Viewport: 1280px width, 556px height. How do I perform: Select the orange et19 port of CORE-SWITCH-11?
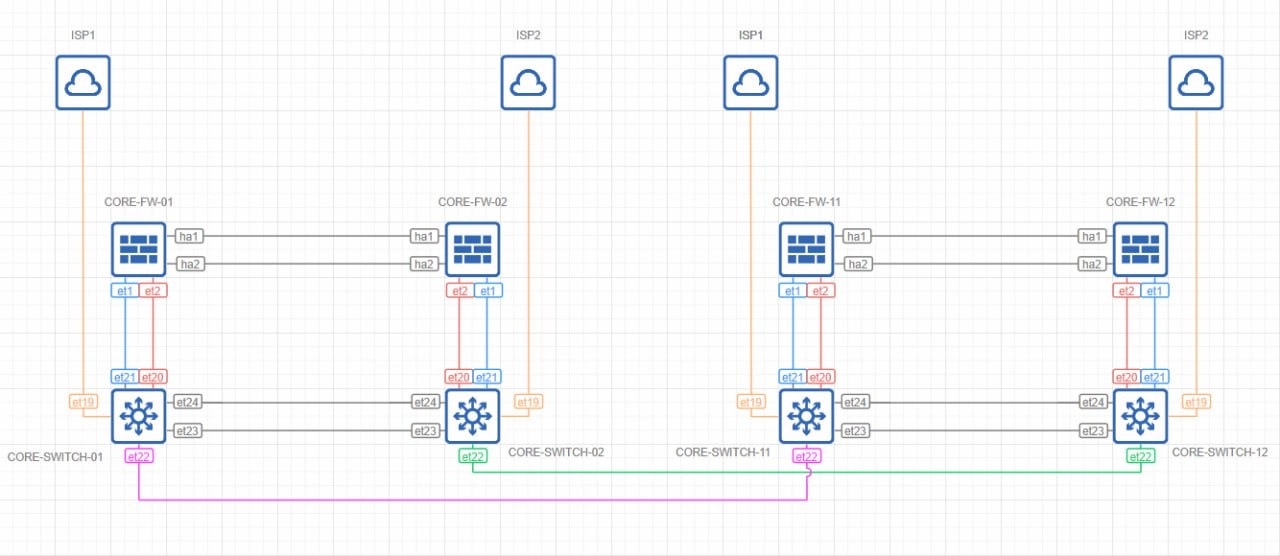[752, 402]
